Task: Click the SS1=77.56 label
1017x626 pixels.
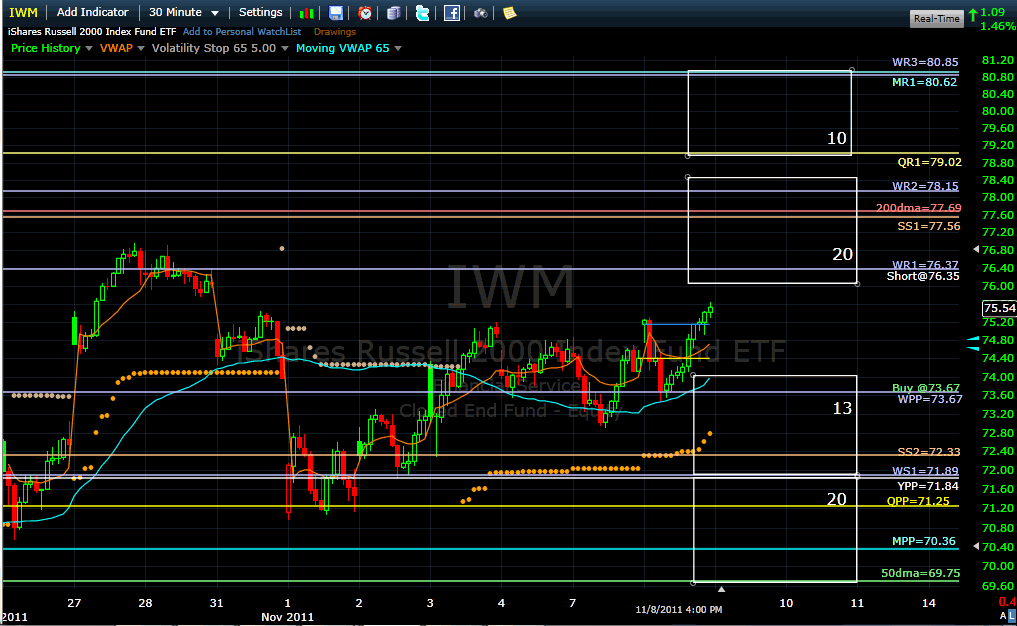Action: 929,226
